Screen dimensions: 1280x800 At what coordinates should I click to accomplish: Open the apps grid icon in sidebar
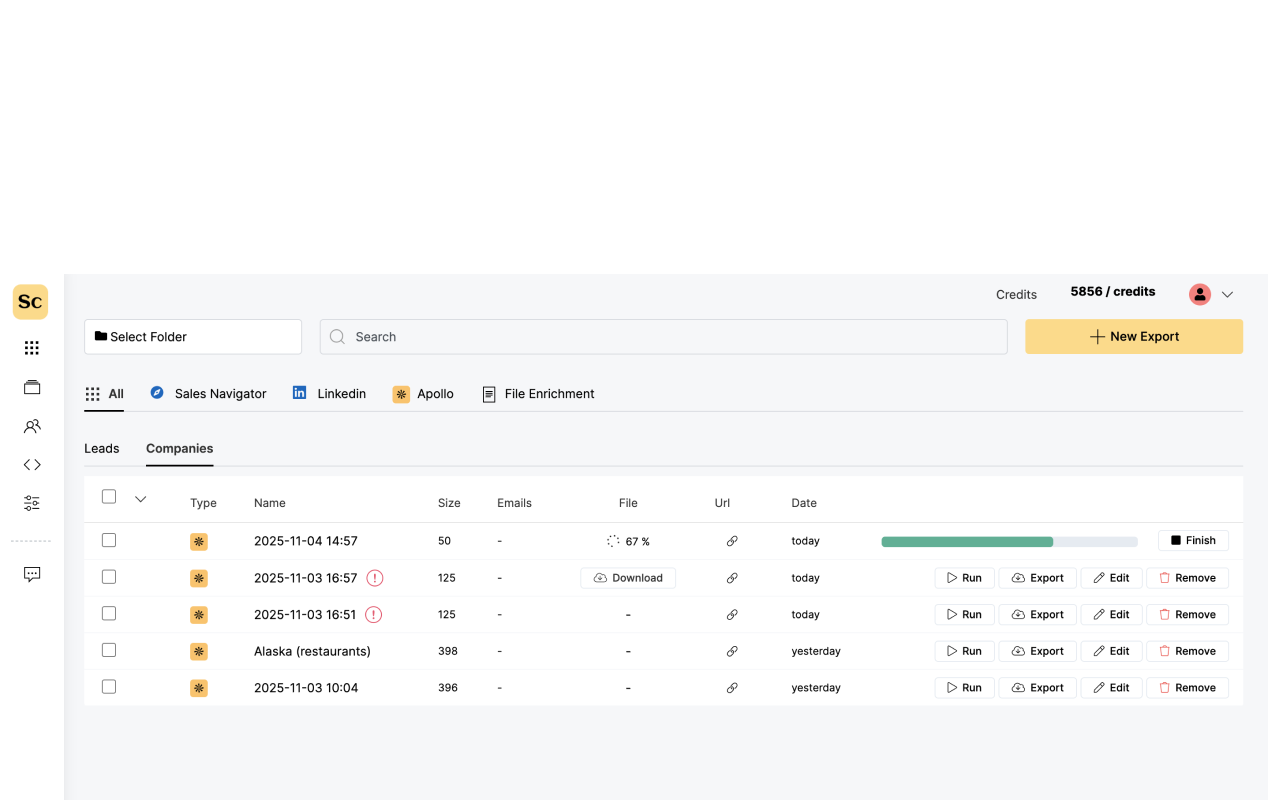(31, 347)
